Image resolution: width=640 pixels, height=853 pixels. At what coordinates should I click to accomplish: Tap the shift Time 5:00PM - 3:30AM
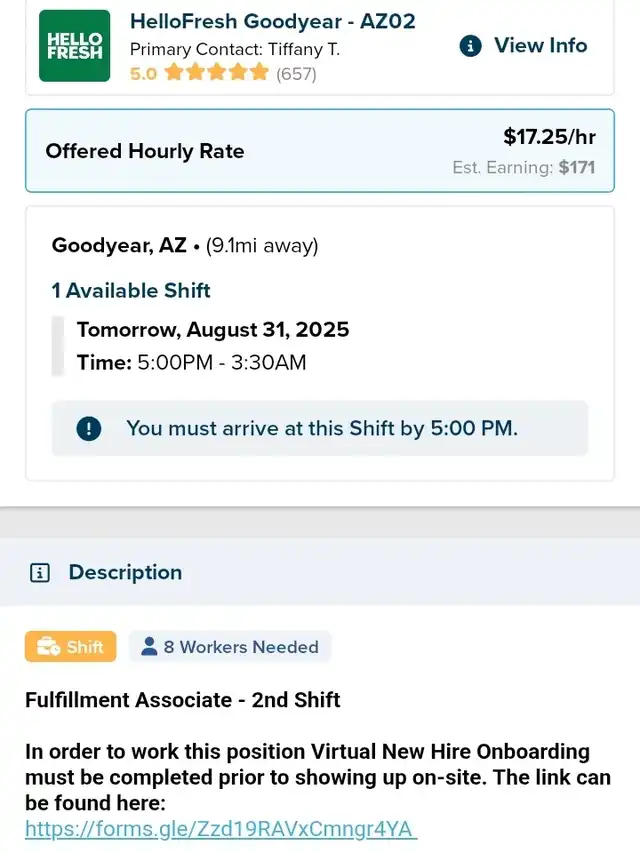(x=192, y=362)
